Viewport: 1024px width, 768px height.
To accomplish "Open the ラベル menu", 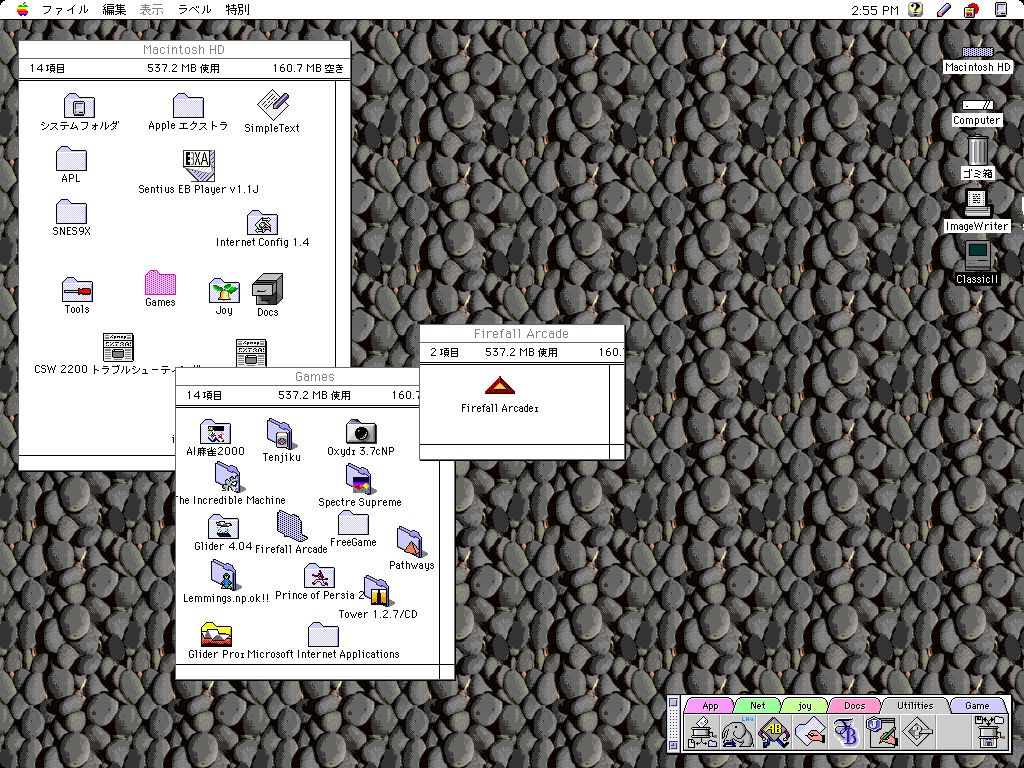I will 195,9.
